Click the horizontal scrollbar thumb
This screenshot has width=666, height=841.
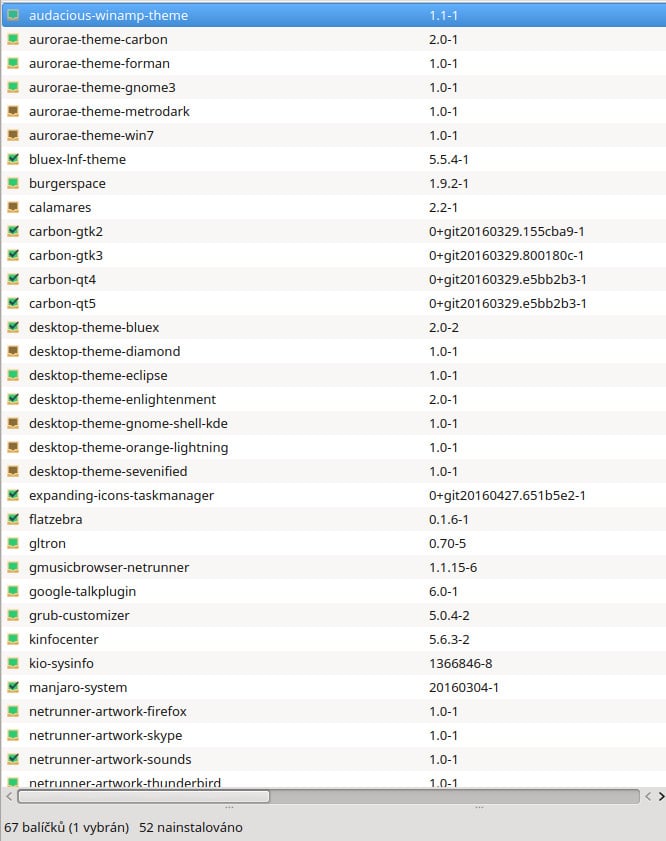click(144, 796)
